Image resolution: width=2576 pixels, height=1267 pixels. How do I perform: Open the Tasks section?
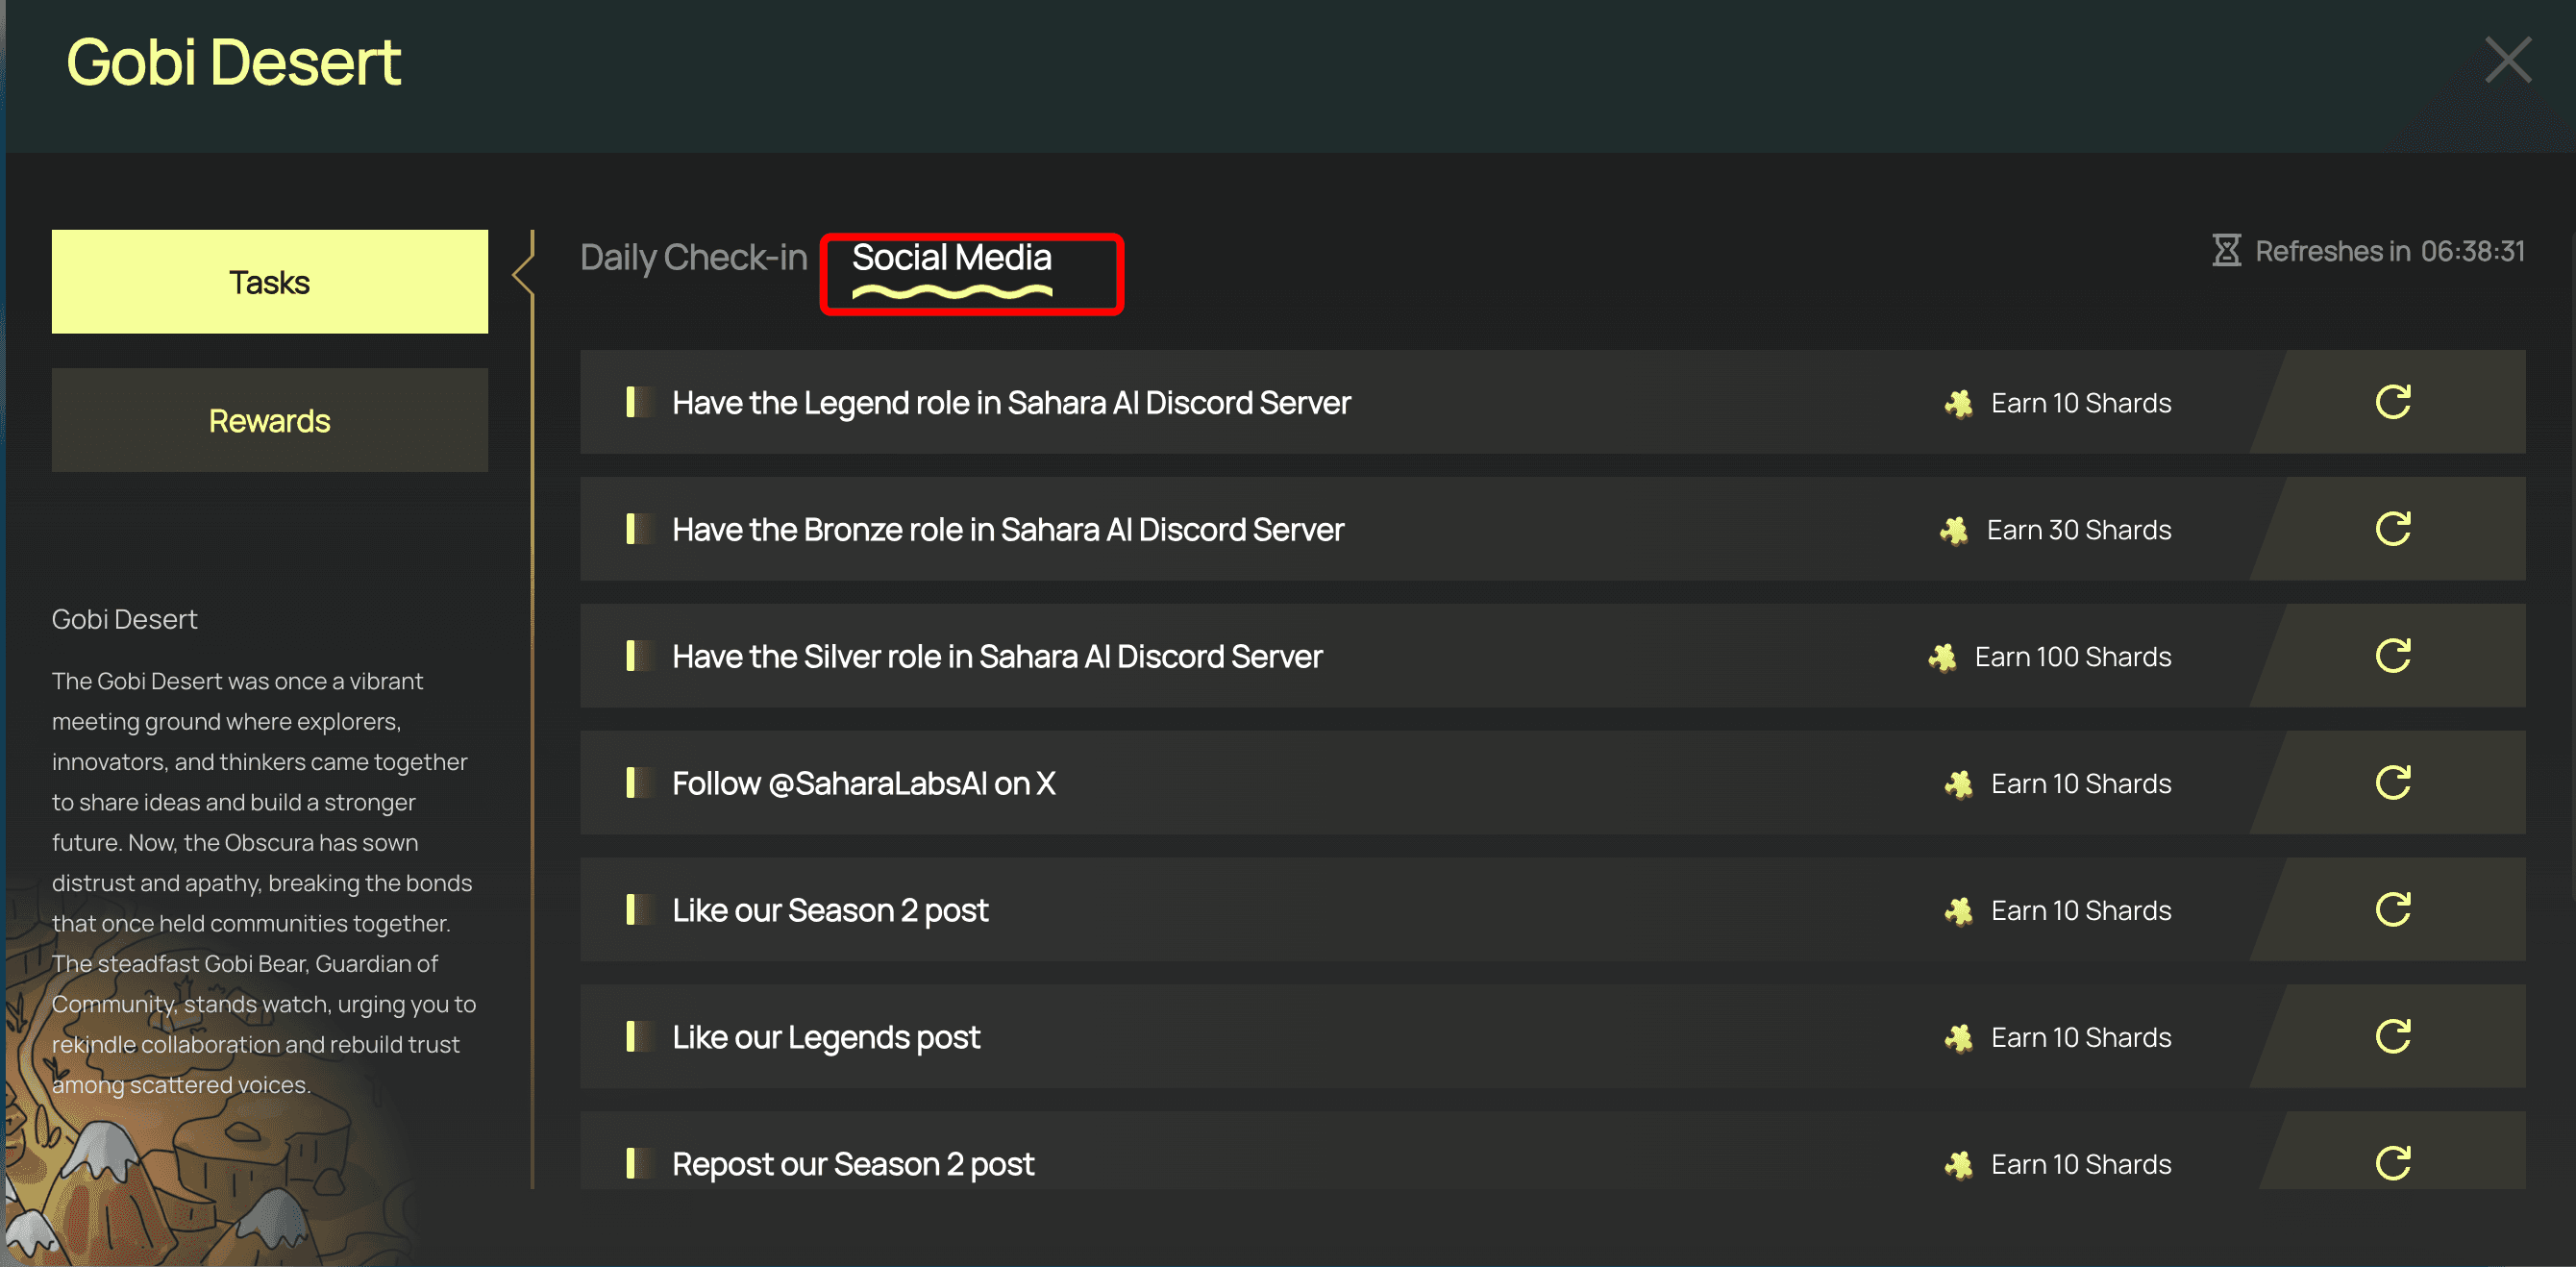pyautogui.click(x=269, y=282)
